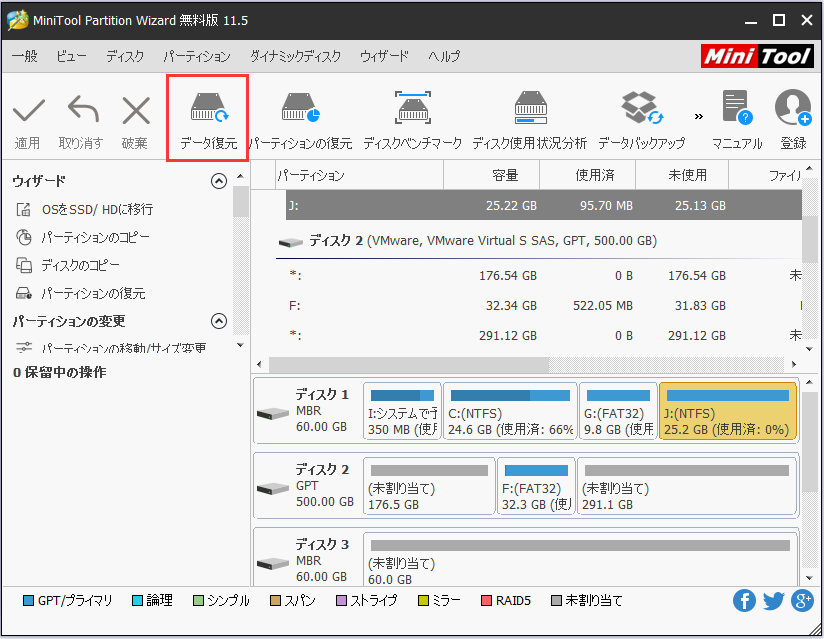824x639 pixels.
Task: Select C:(NTFS) partition block on Disk 1
Action: (x=510, y=411)
